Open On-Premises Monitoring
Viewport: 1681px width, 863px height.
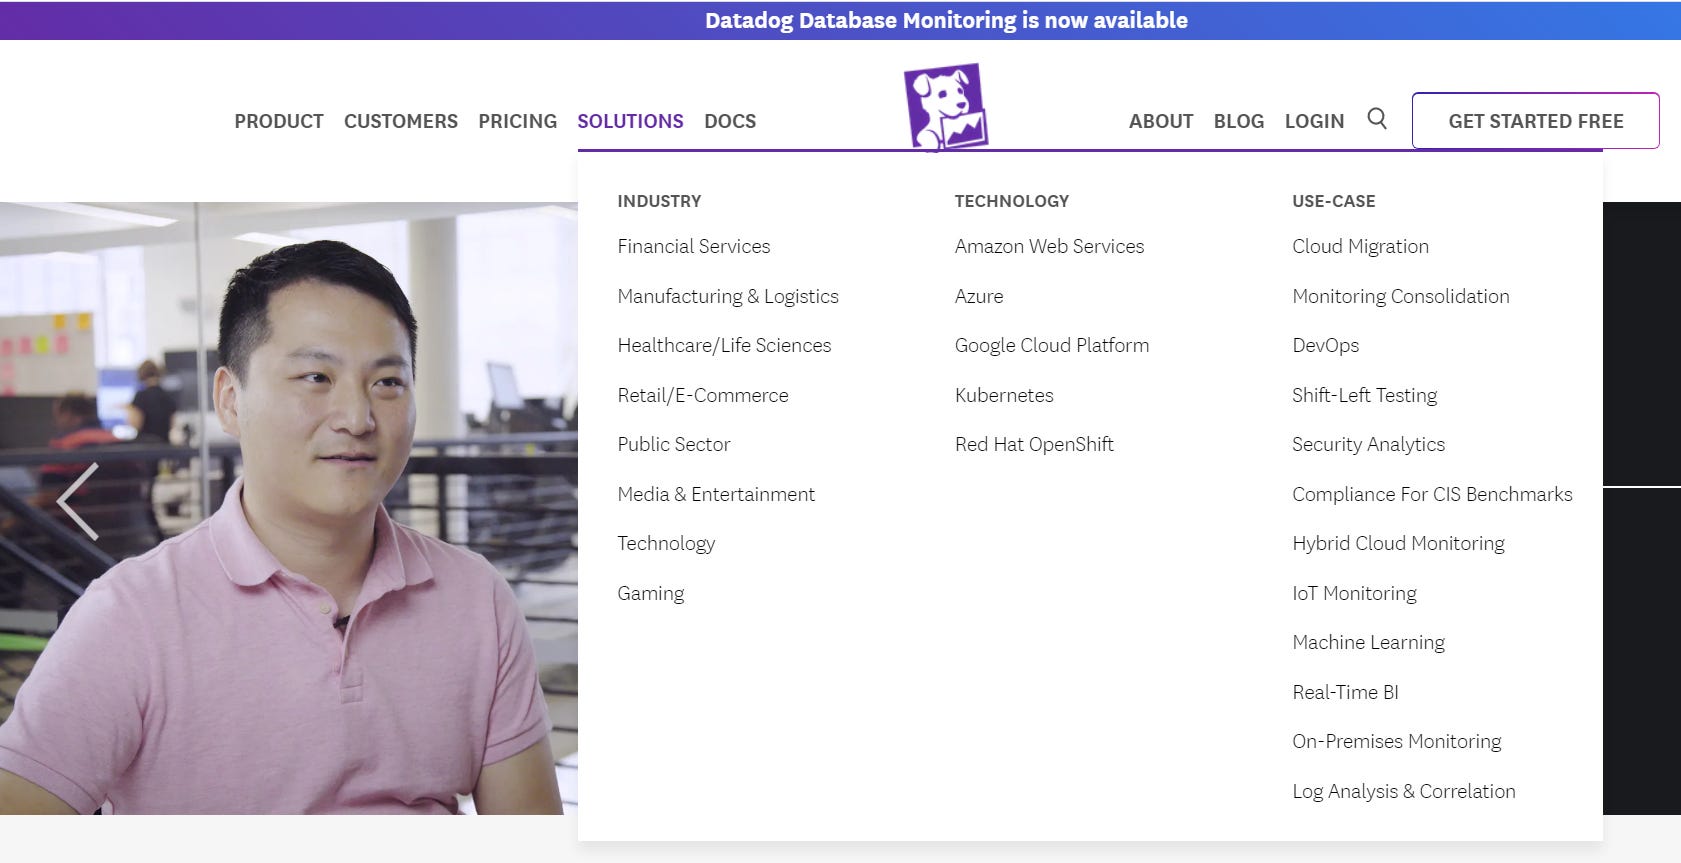(x=1397, y=741)
